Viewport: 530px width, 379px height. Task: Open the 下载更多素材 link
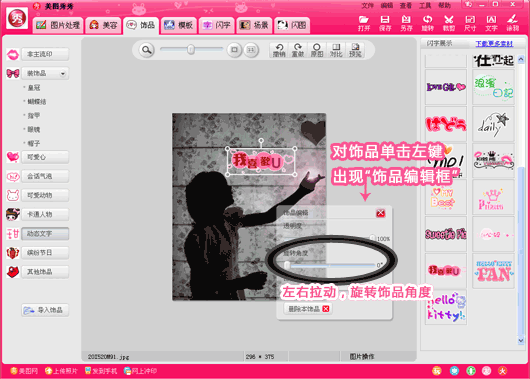(x=494, y=44)
